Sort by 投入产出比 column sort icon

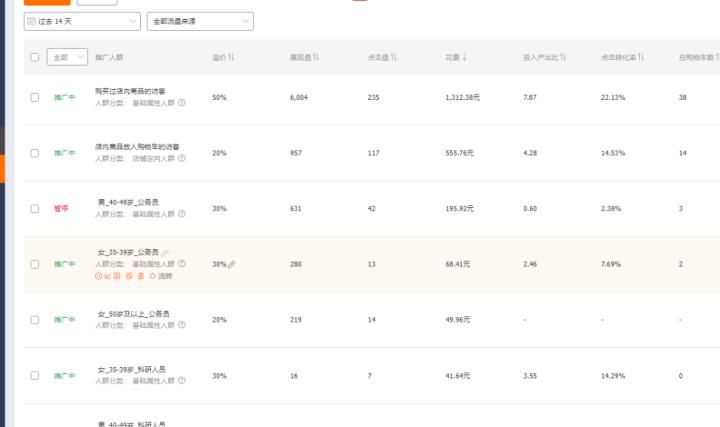(x=563, y=57)
